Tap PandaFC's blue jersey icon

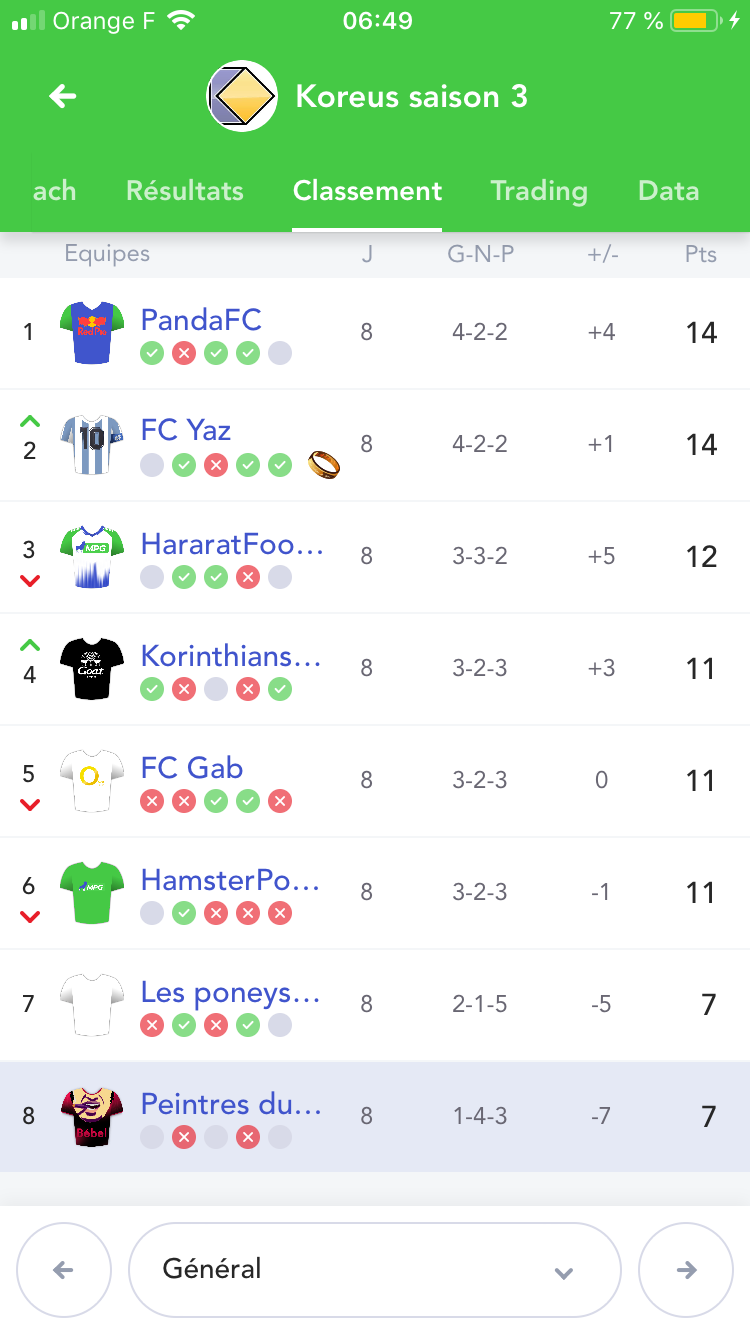[92, 332]
